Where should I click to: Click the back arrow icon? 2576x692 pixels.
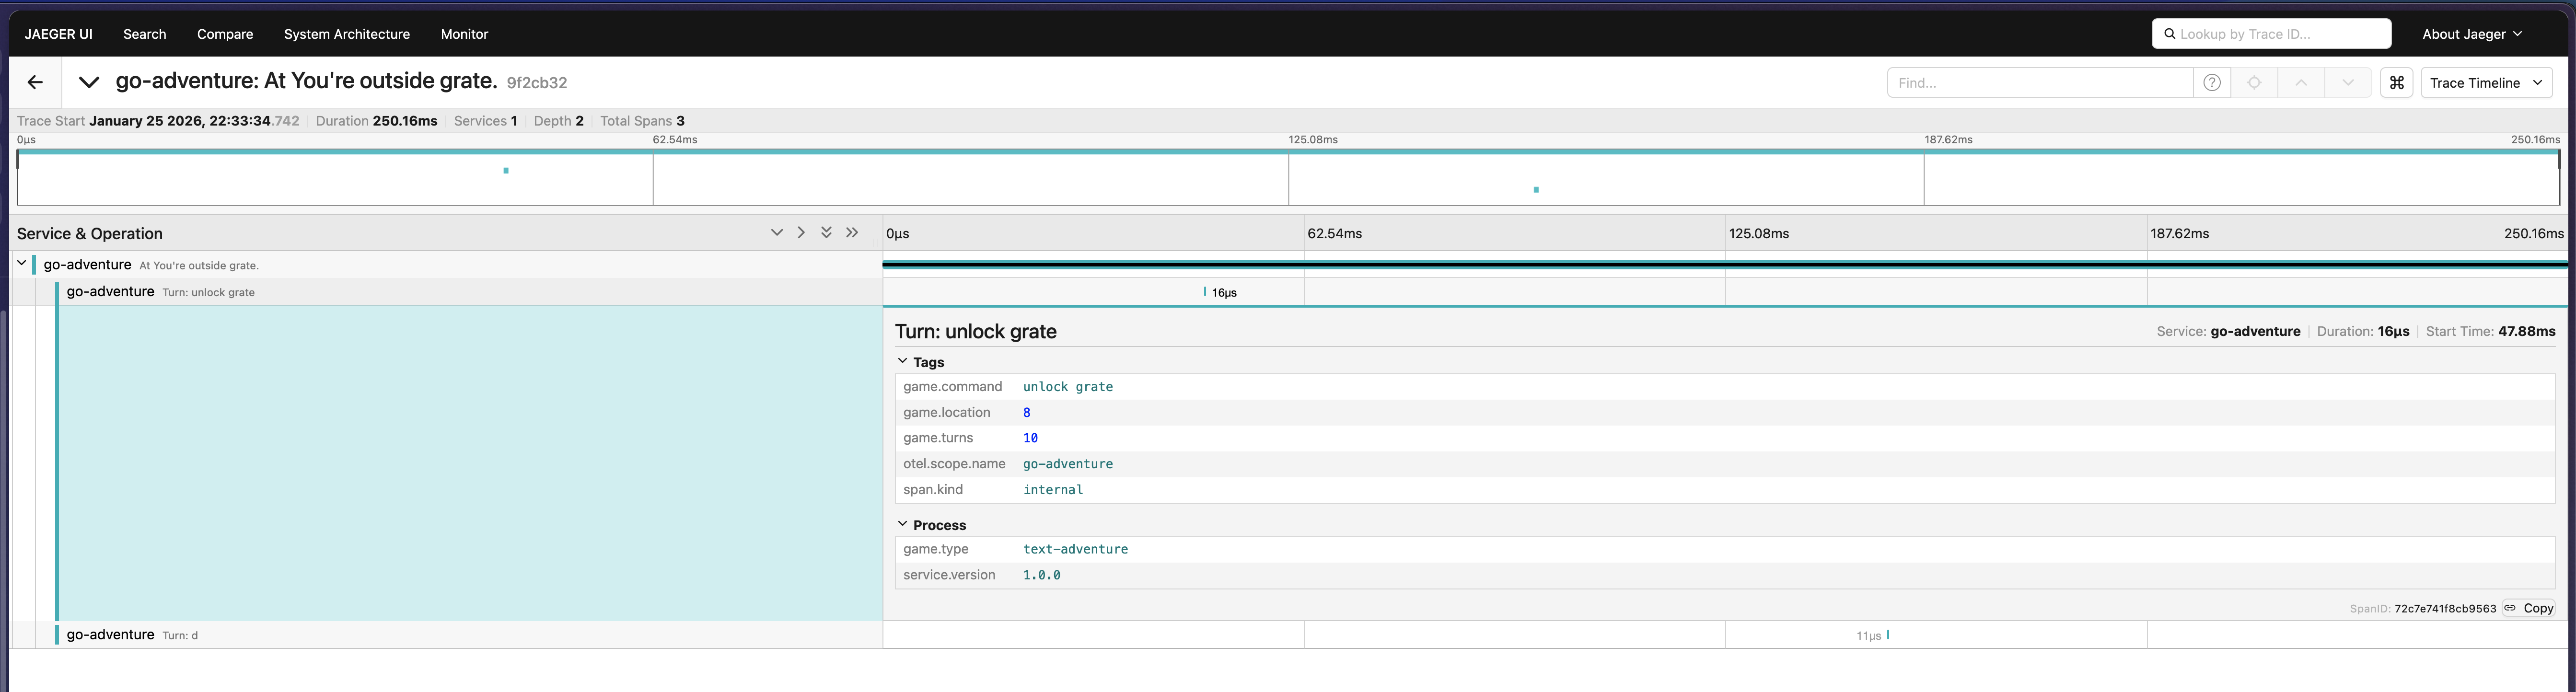(35, 83)
